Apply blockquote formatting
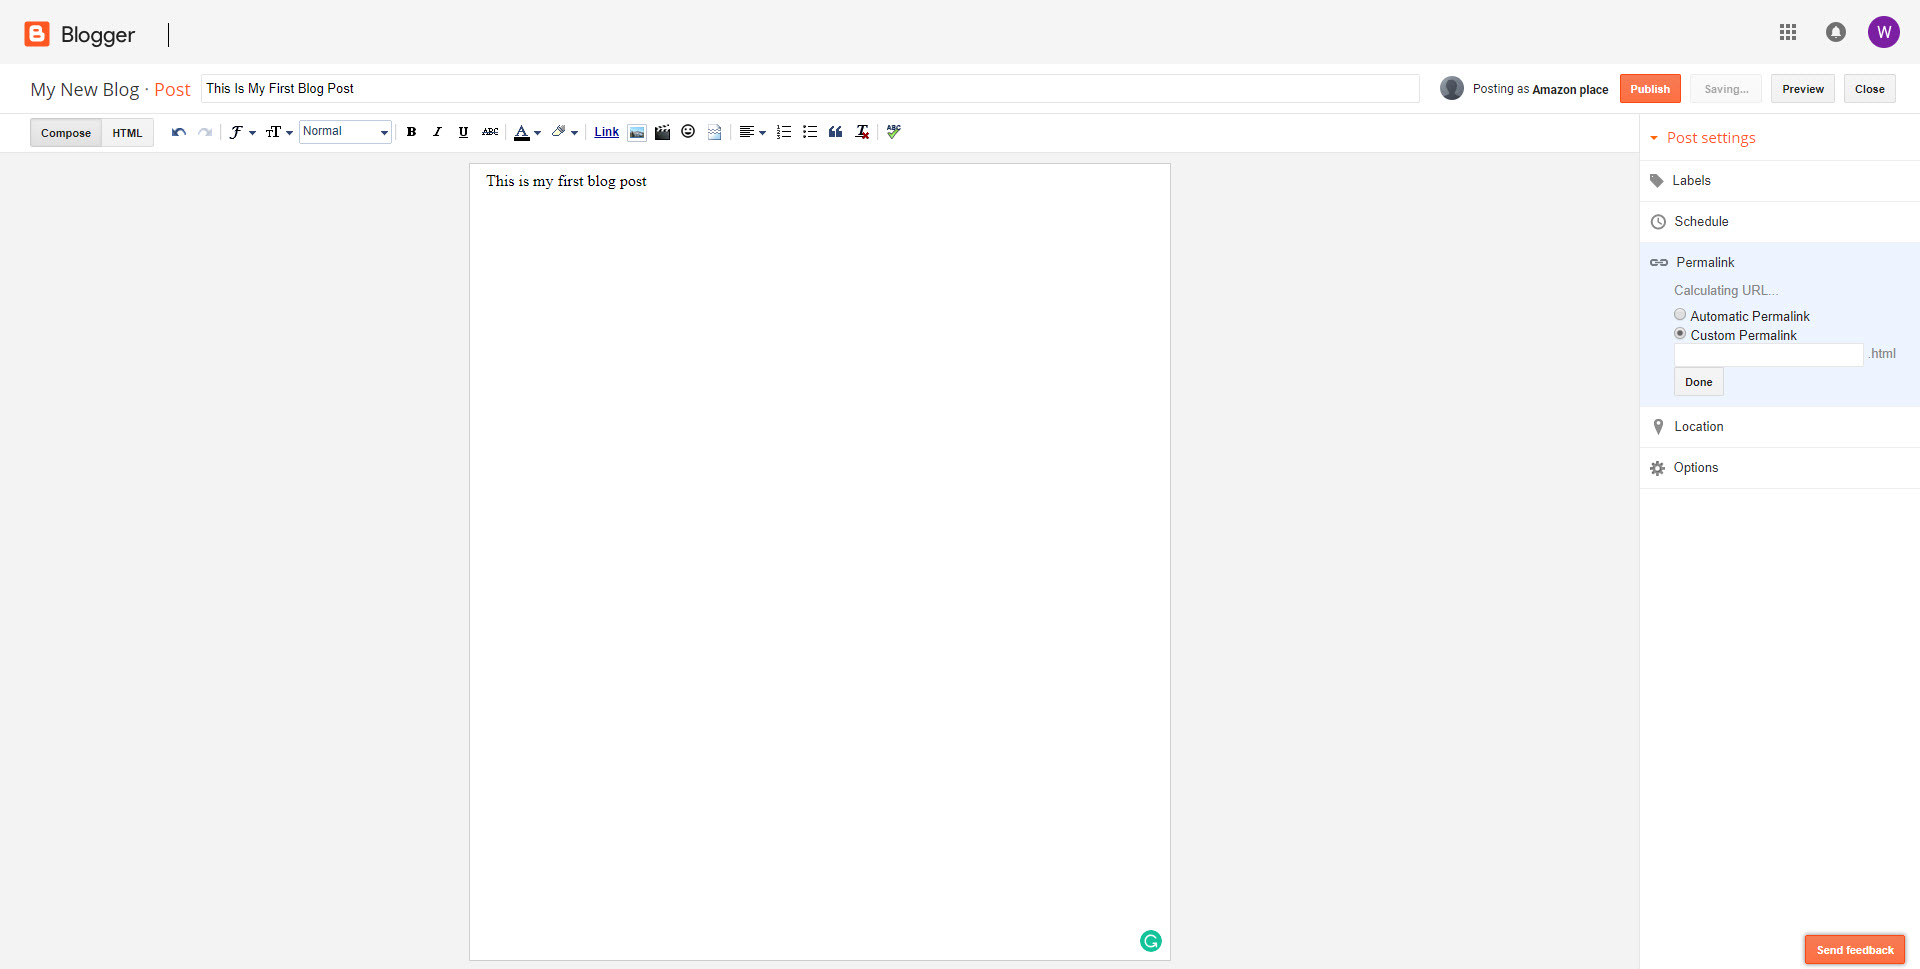This screenshot has width=1920, height=969. (836, 132)
